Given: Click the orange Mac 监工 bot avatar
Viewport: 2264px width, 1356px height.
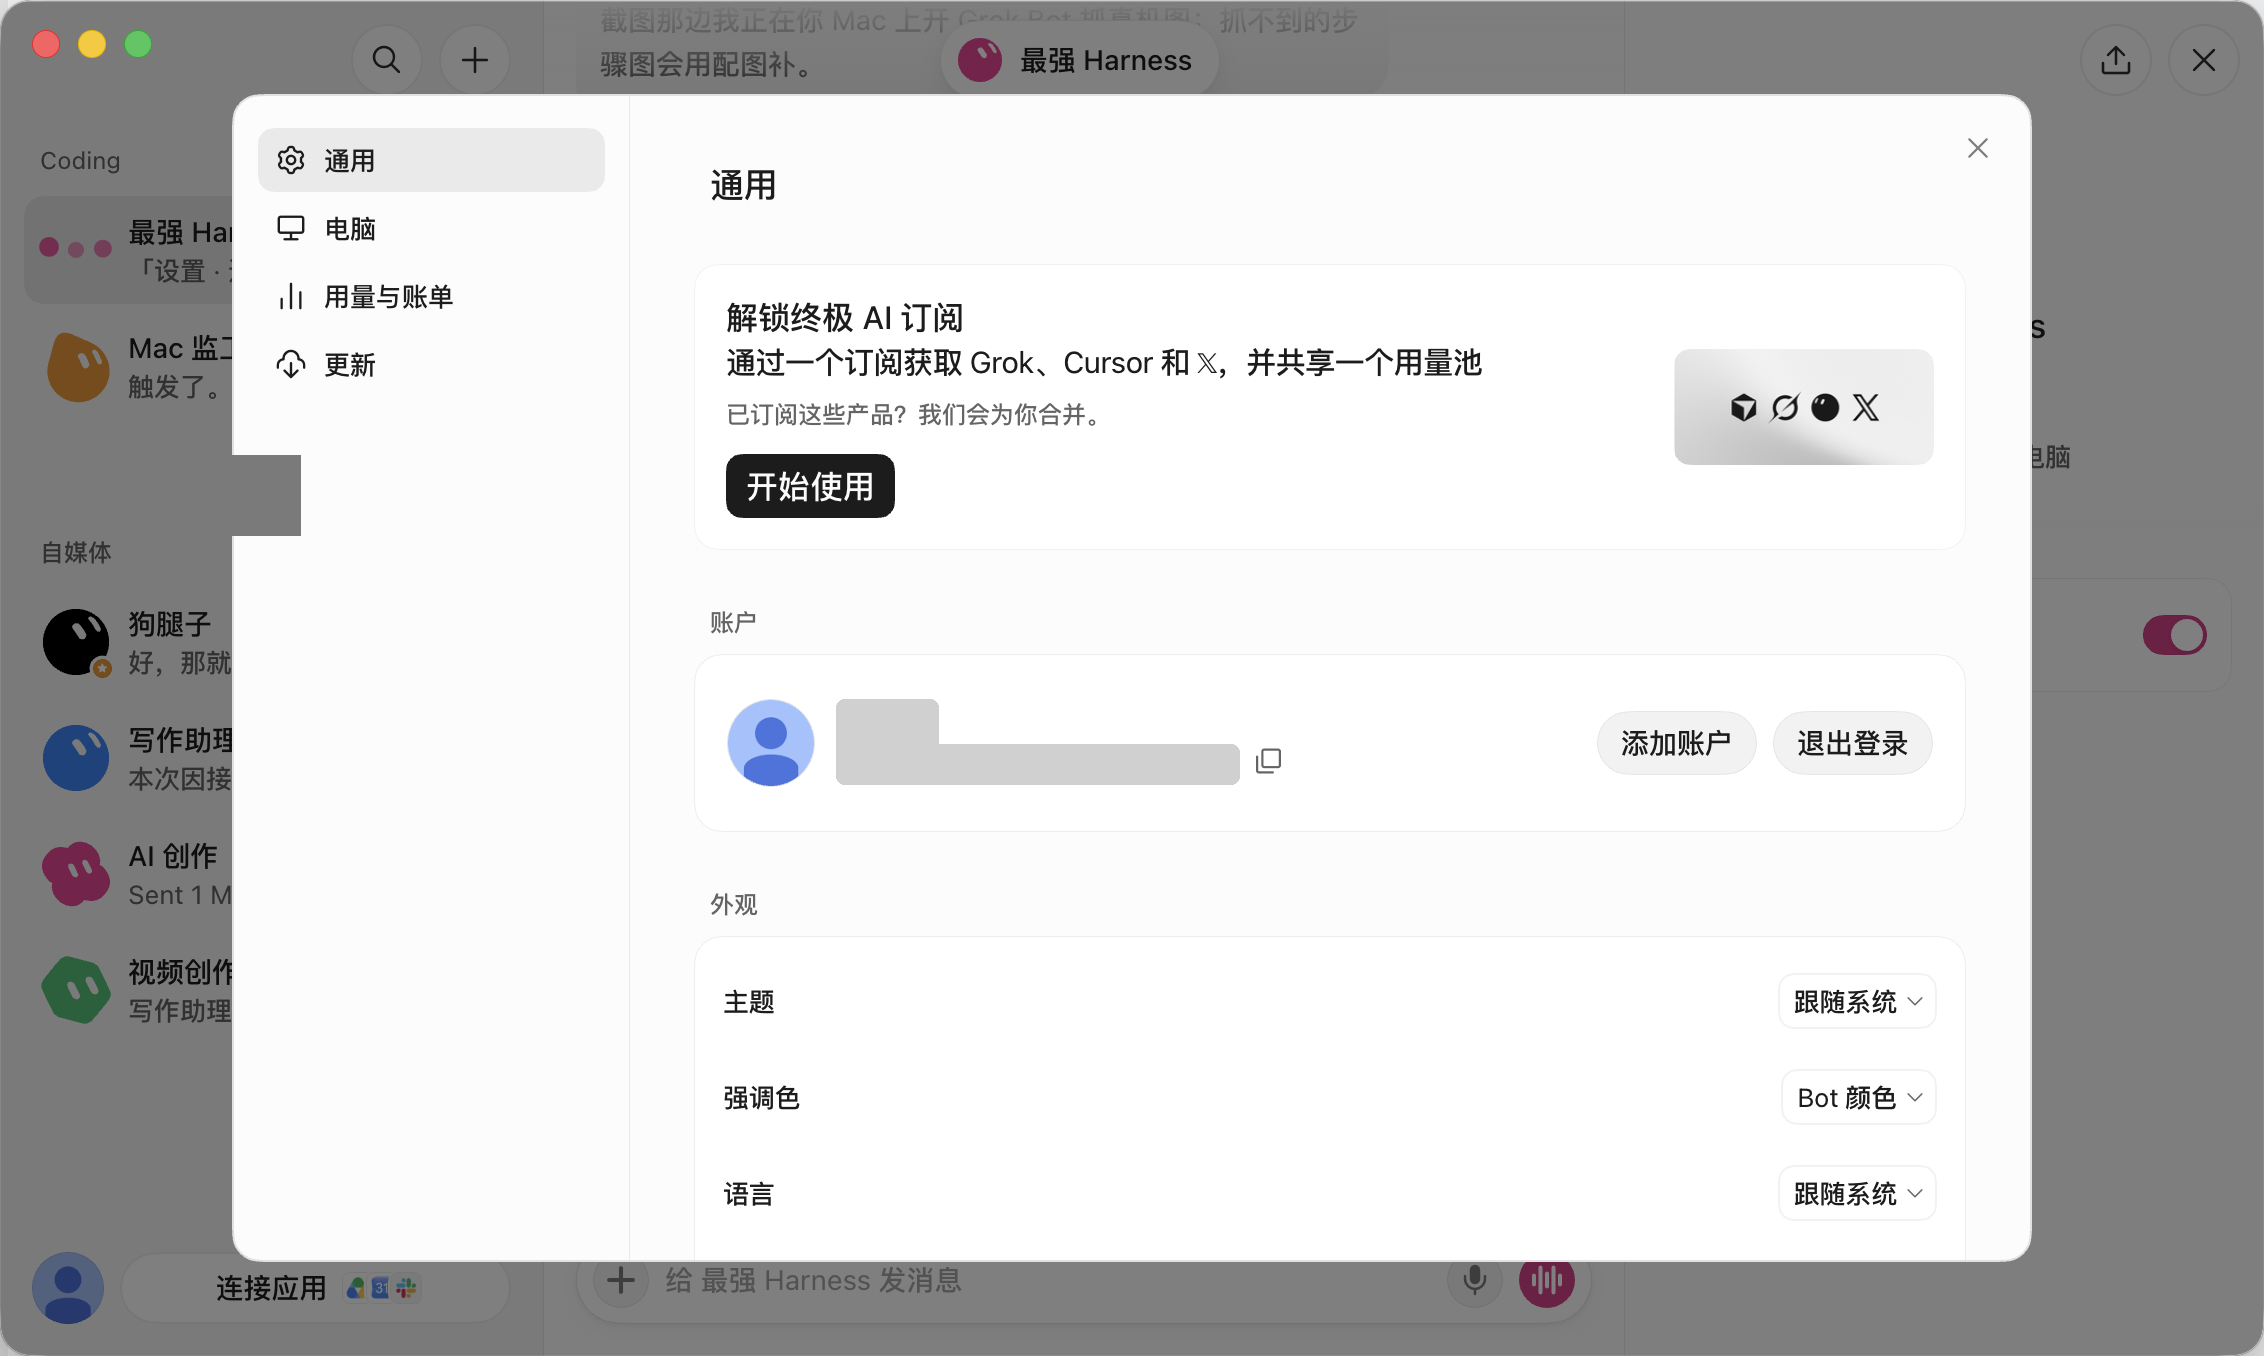Looking at the screenshot, I should coord(78,366).
